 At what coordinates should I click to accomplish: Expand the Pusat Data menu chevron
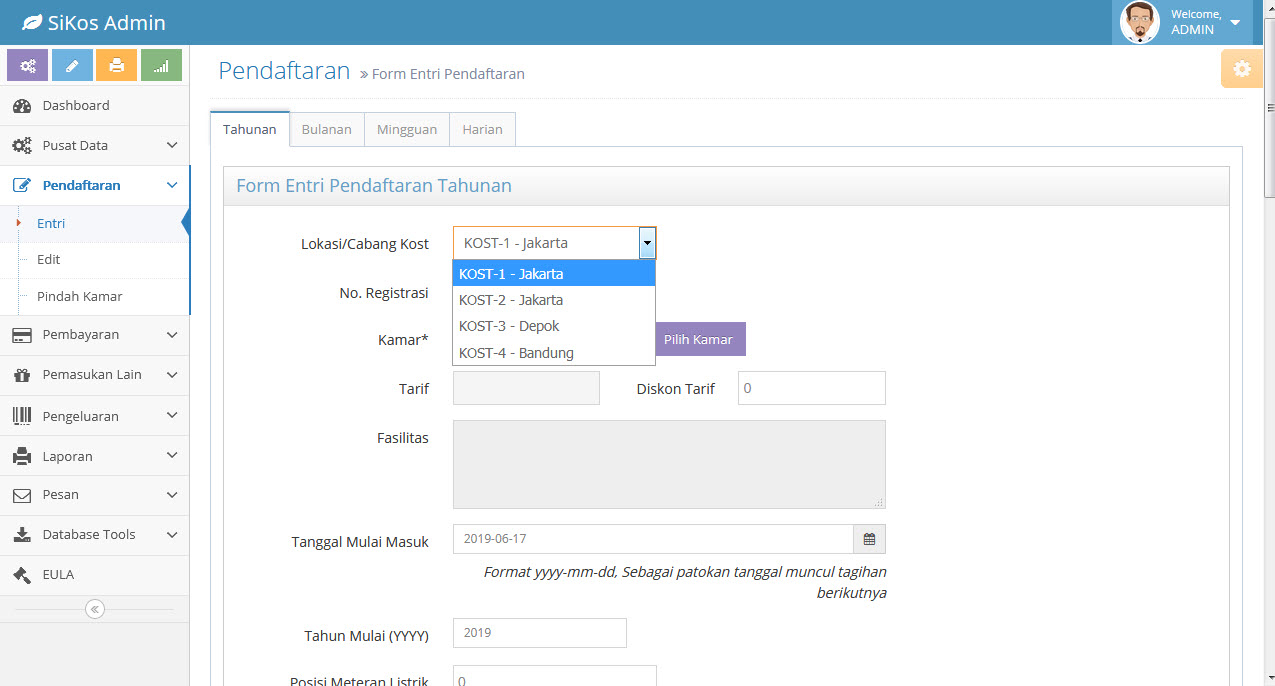(172, 146)
